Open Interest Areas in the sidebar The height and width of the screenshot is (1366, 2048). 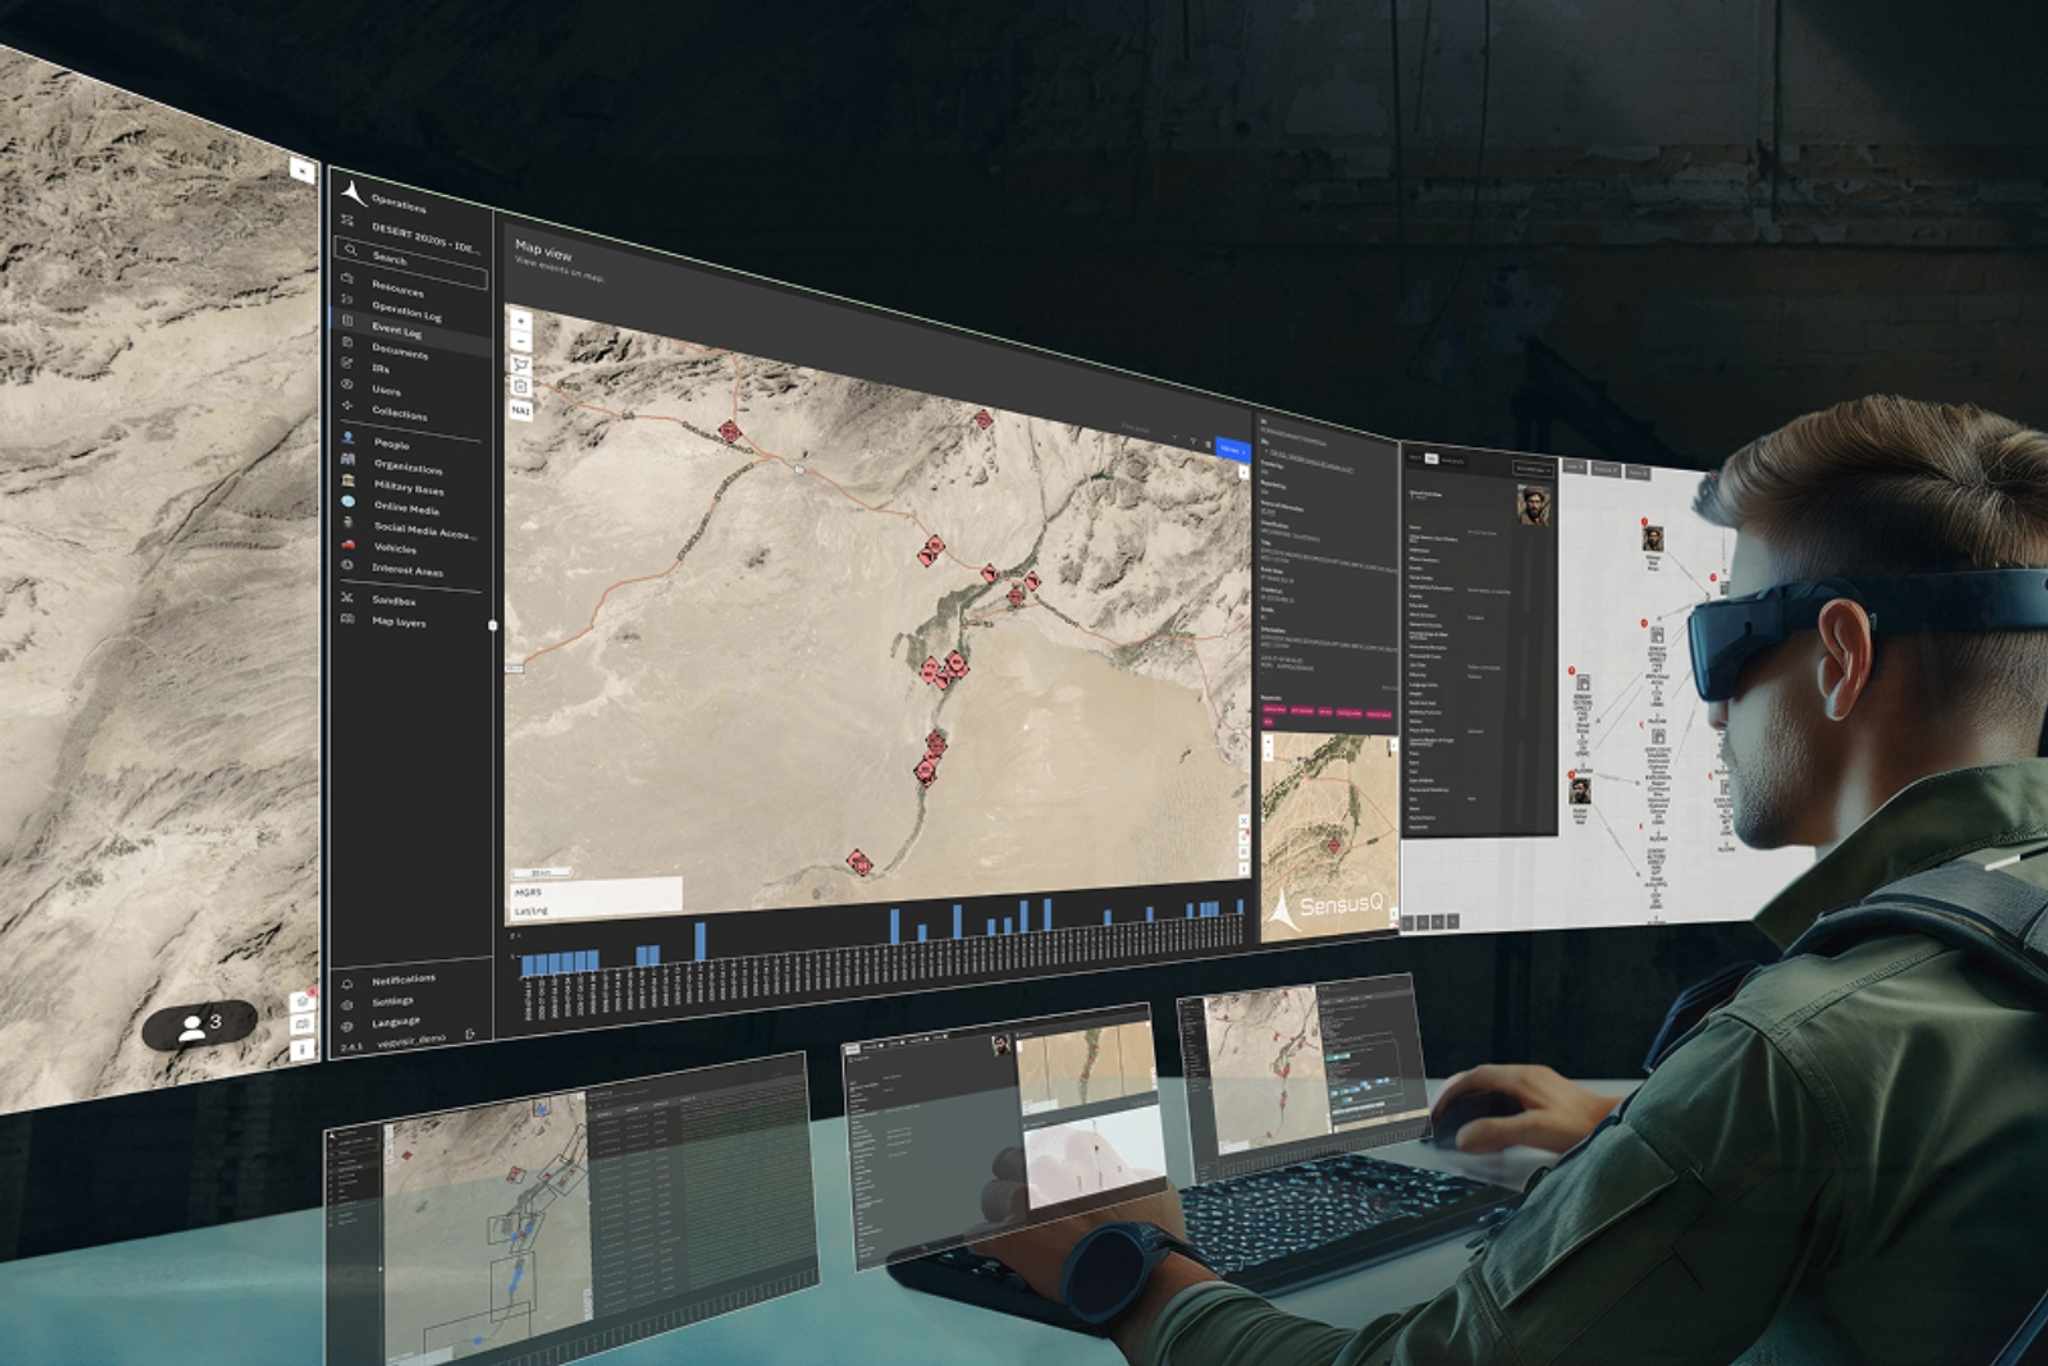pos(407,570)
